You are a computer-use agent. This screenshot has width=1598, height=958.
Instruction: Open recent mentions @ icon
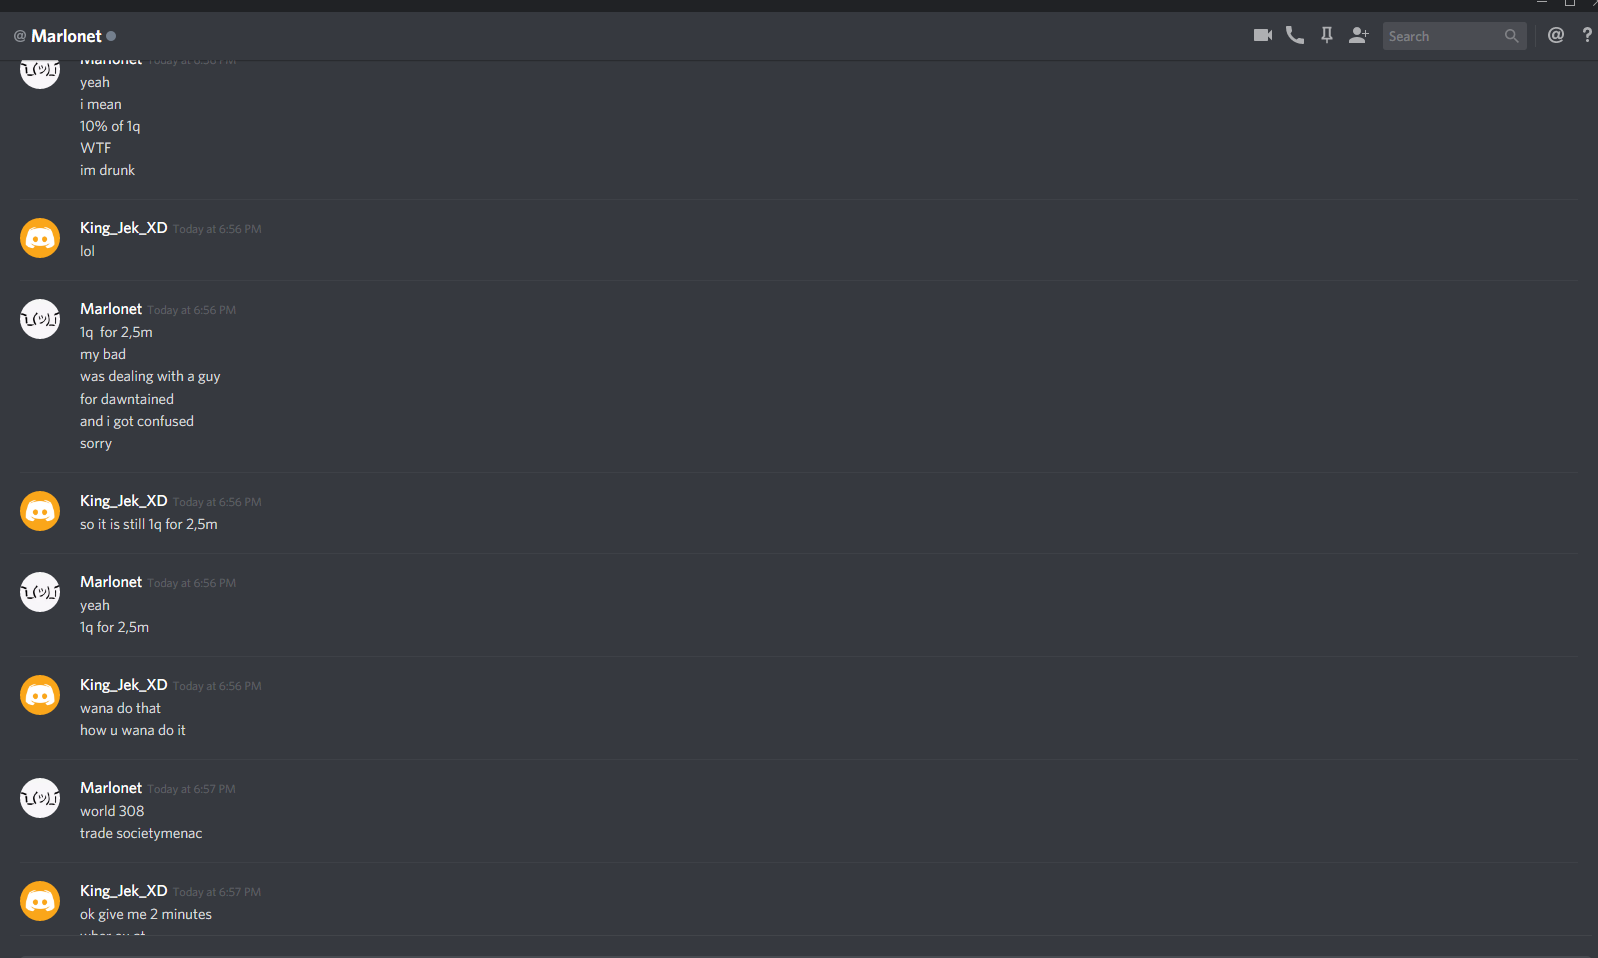pyautogui.click(x=1556, y=35)
